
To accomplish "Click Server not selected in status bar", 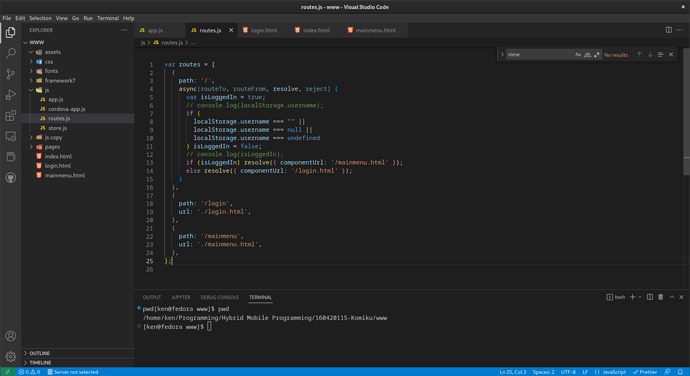I will pos(73,372).
